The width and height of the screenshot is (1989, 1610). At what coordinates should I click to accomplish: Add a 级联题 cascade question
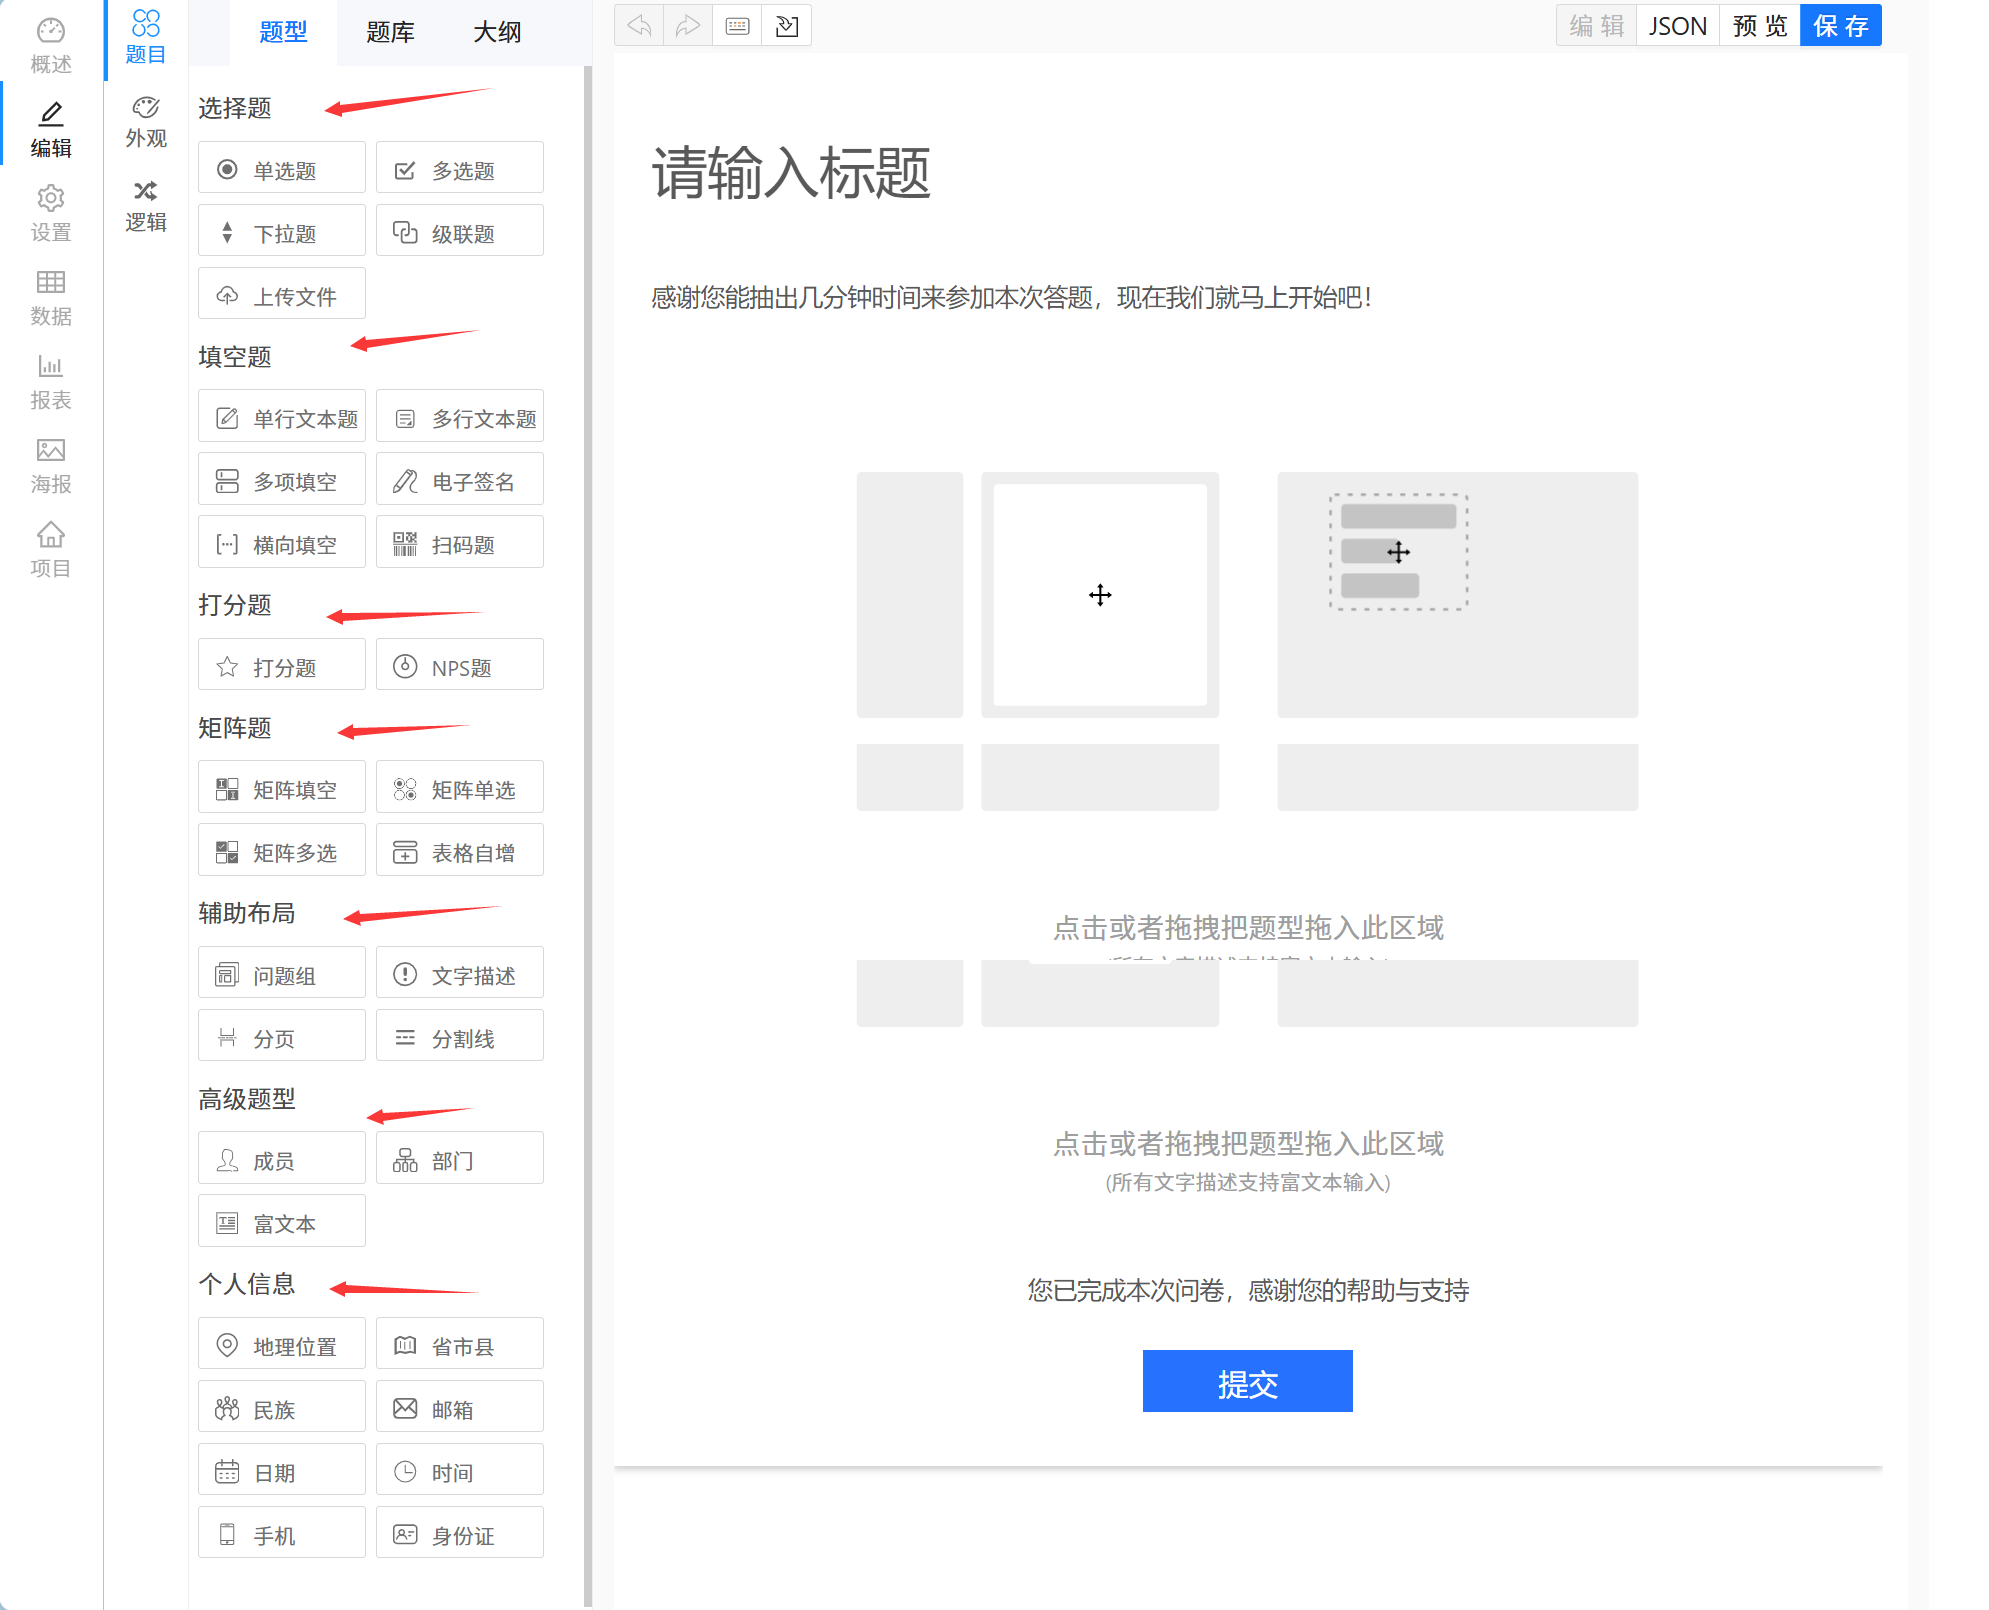click(x=460, y=232)
